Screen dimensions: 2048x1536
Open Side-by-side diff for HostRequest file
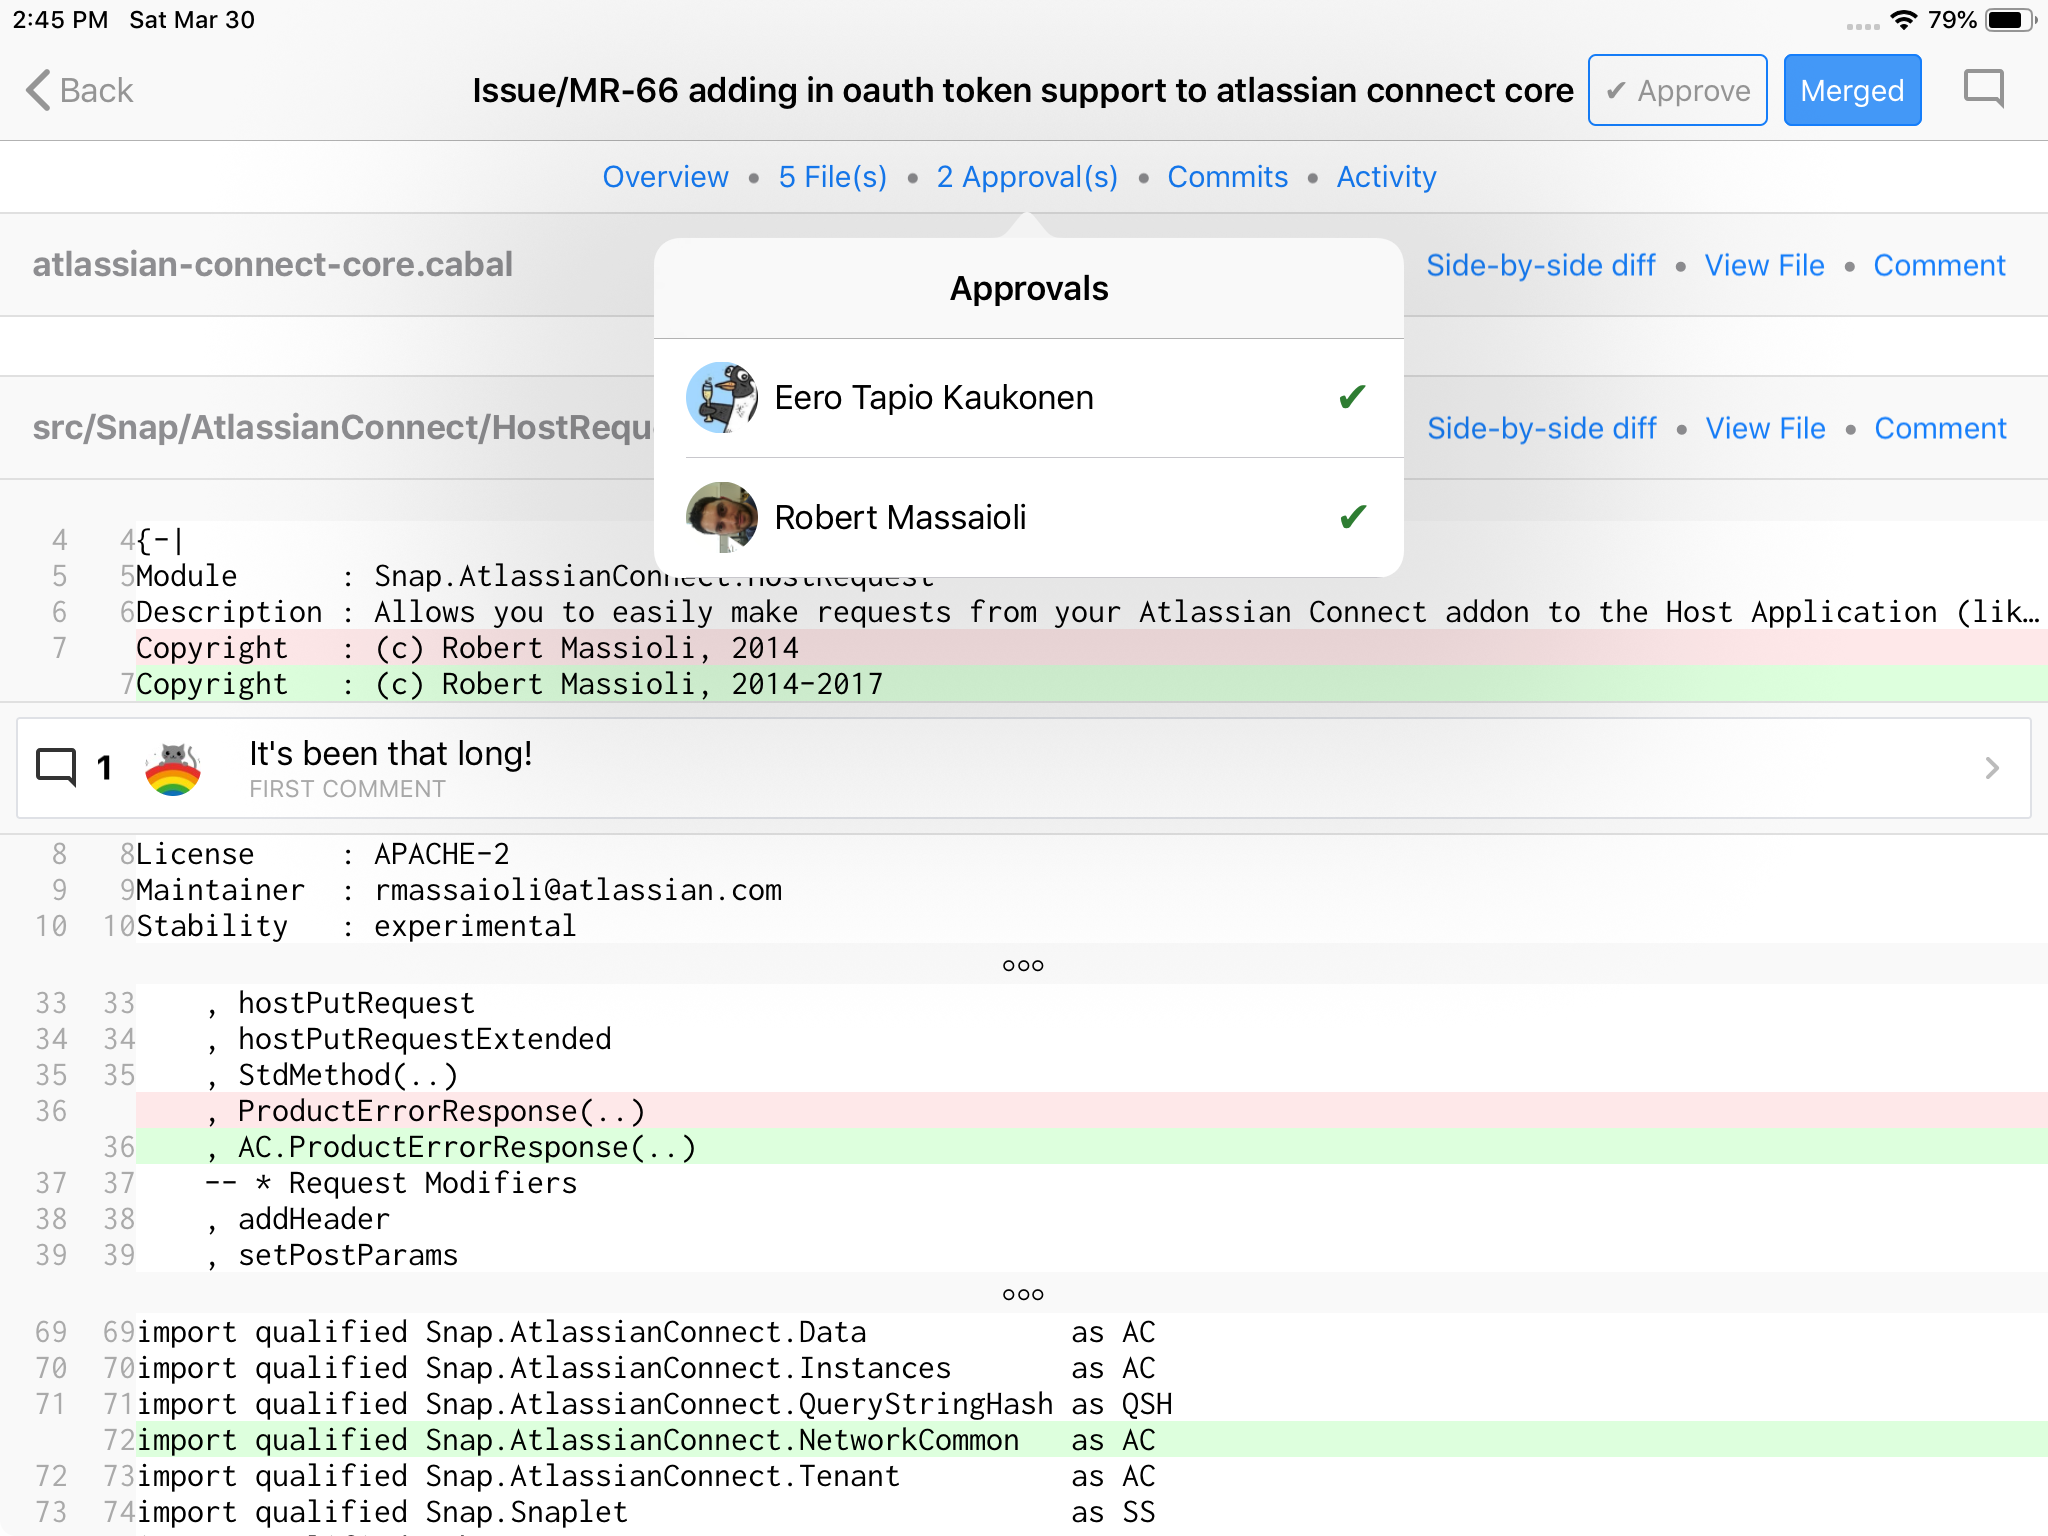pos(1541,428)
